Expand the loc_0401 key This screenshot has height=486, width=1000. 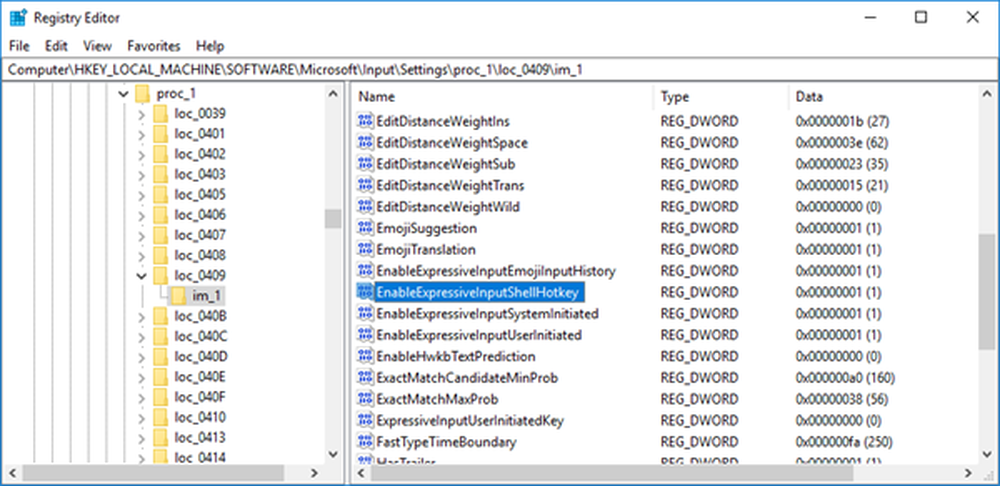tap(142, 134)
